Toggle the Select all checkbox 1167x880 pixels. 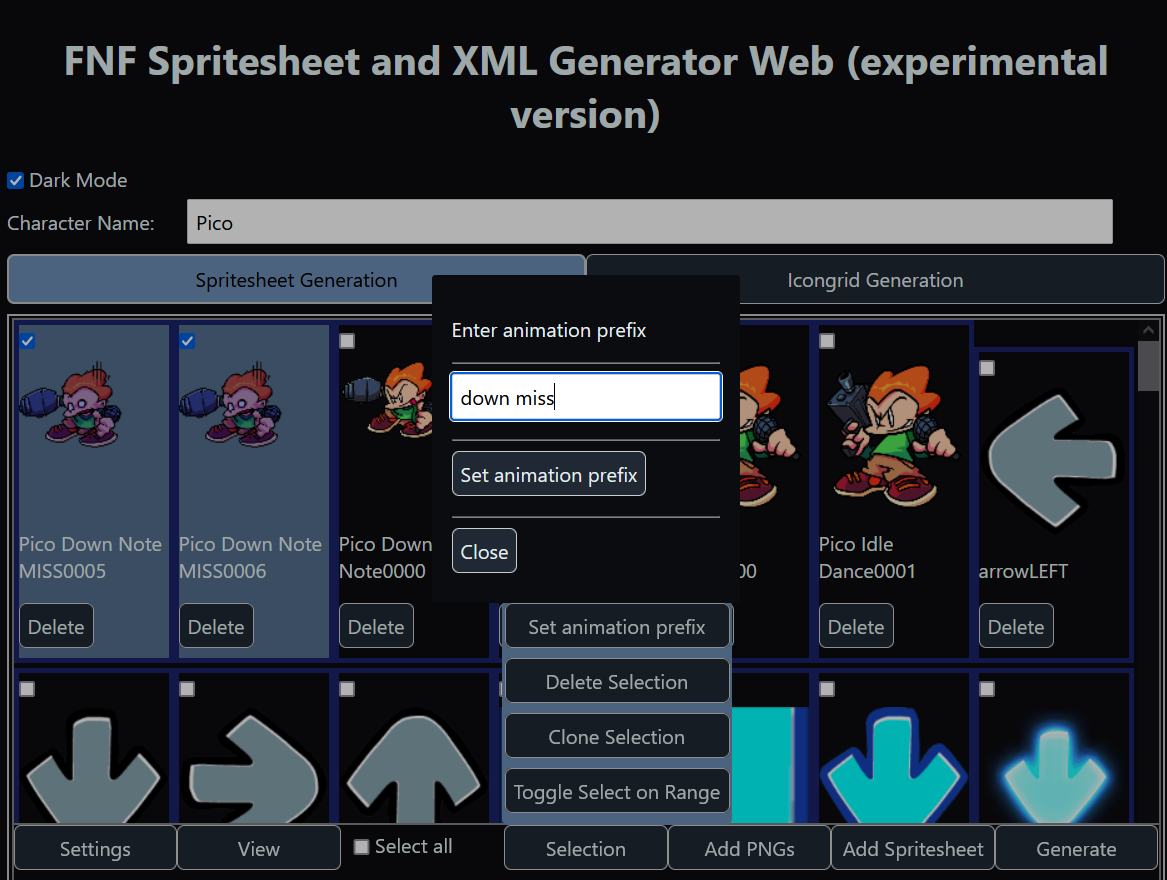[361, 846]
